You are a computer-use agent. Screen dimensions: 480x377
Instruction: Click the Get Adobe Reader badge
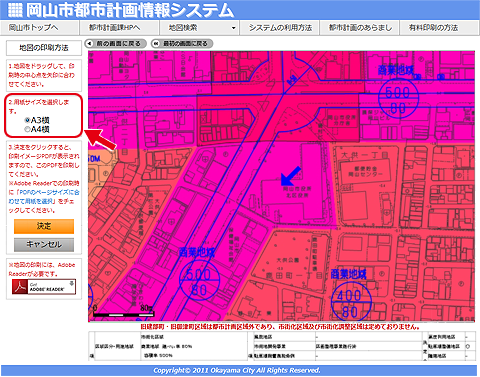44,287
